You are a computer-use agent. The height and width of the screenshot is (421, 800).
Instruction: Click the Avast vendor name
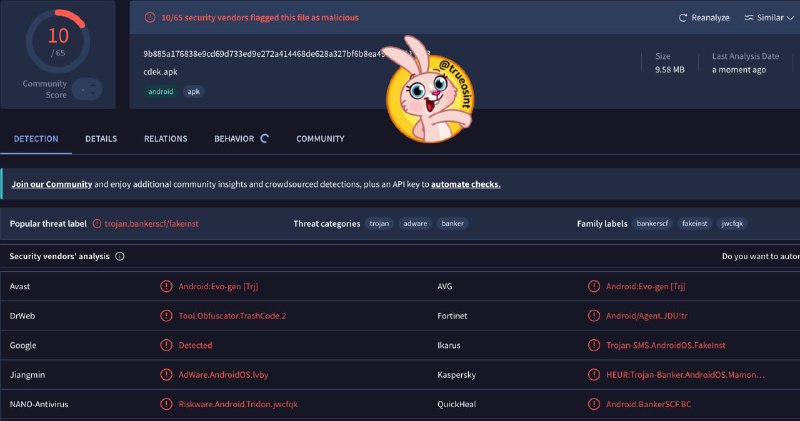click(x=20, y=286)
